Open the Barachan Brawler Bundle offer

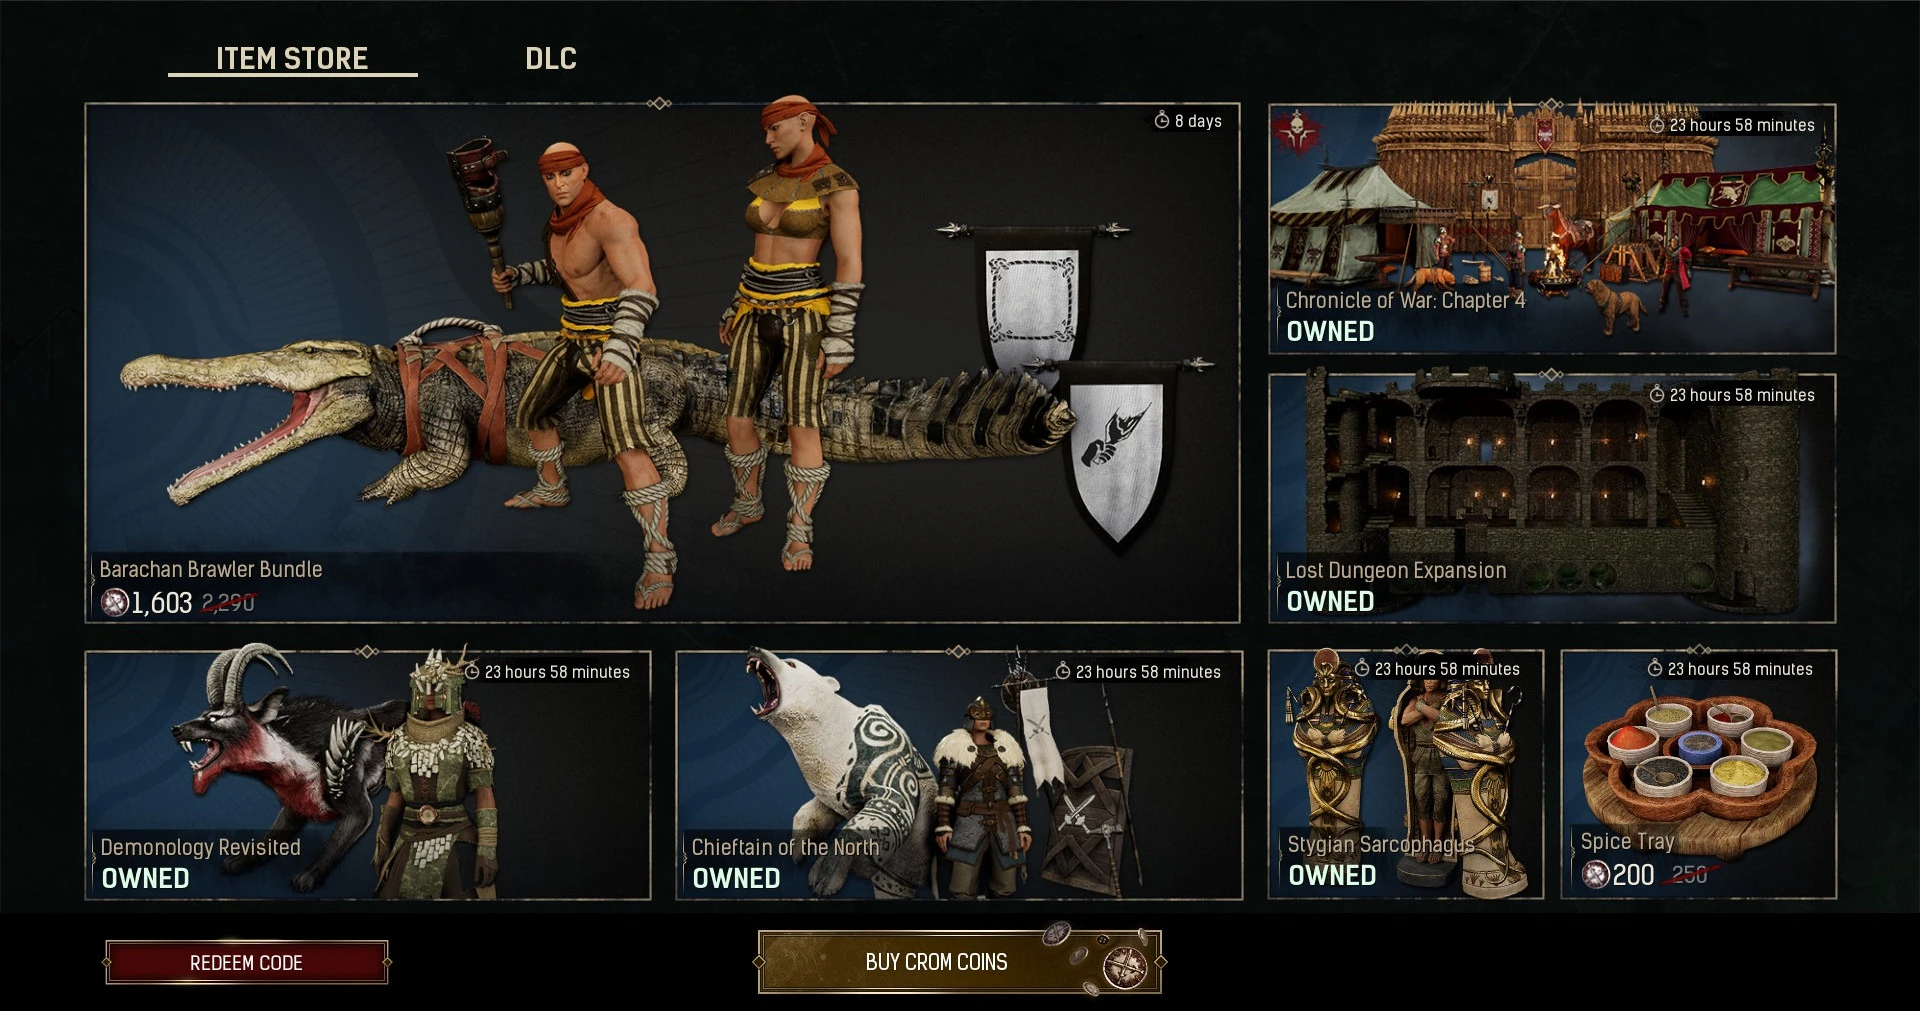pyautogui.click(x=662, y=363)
